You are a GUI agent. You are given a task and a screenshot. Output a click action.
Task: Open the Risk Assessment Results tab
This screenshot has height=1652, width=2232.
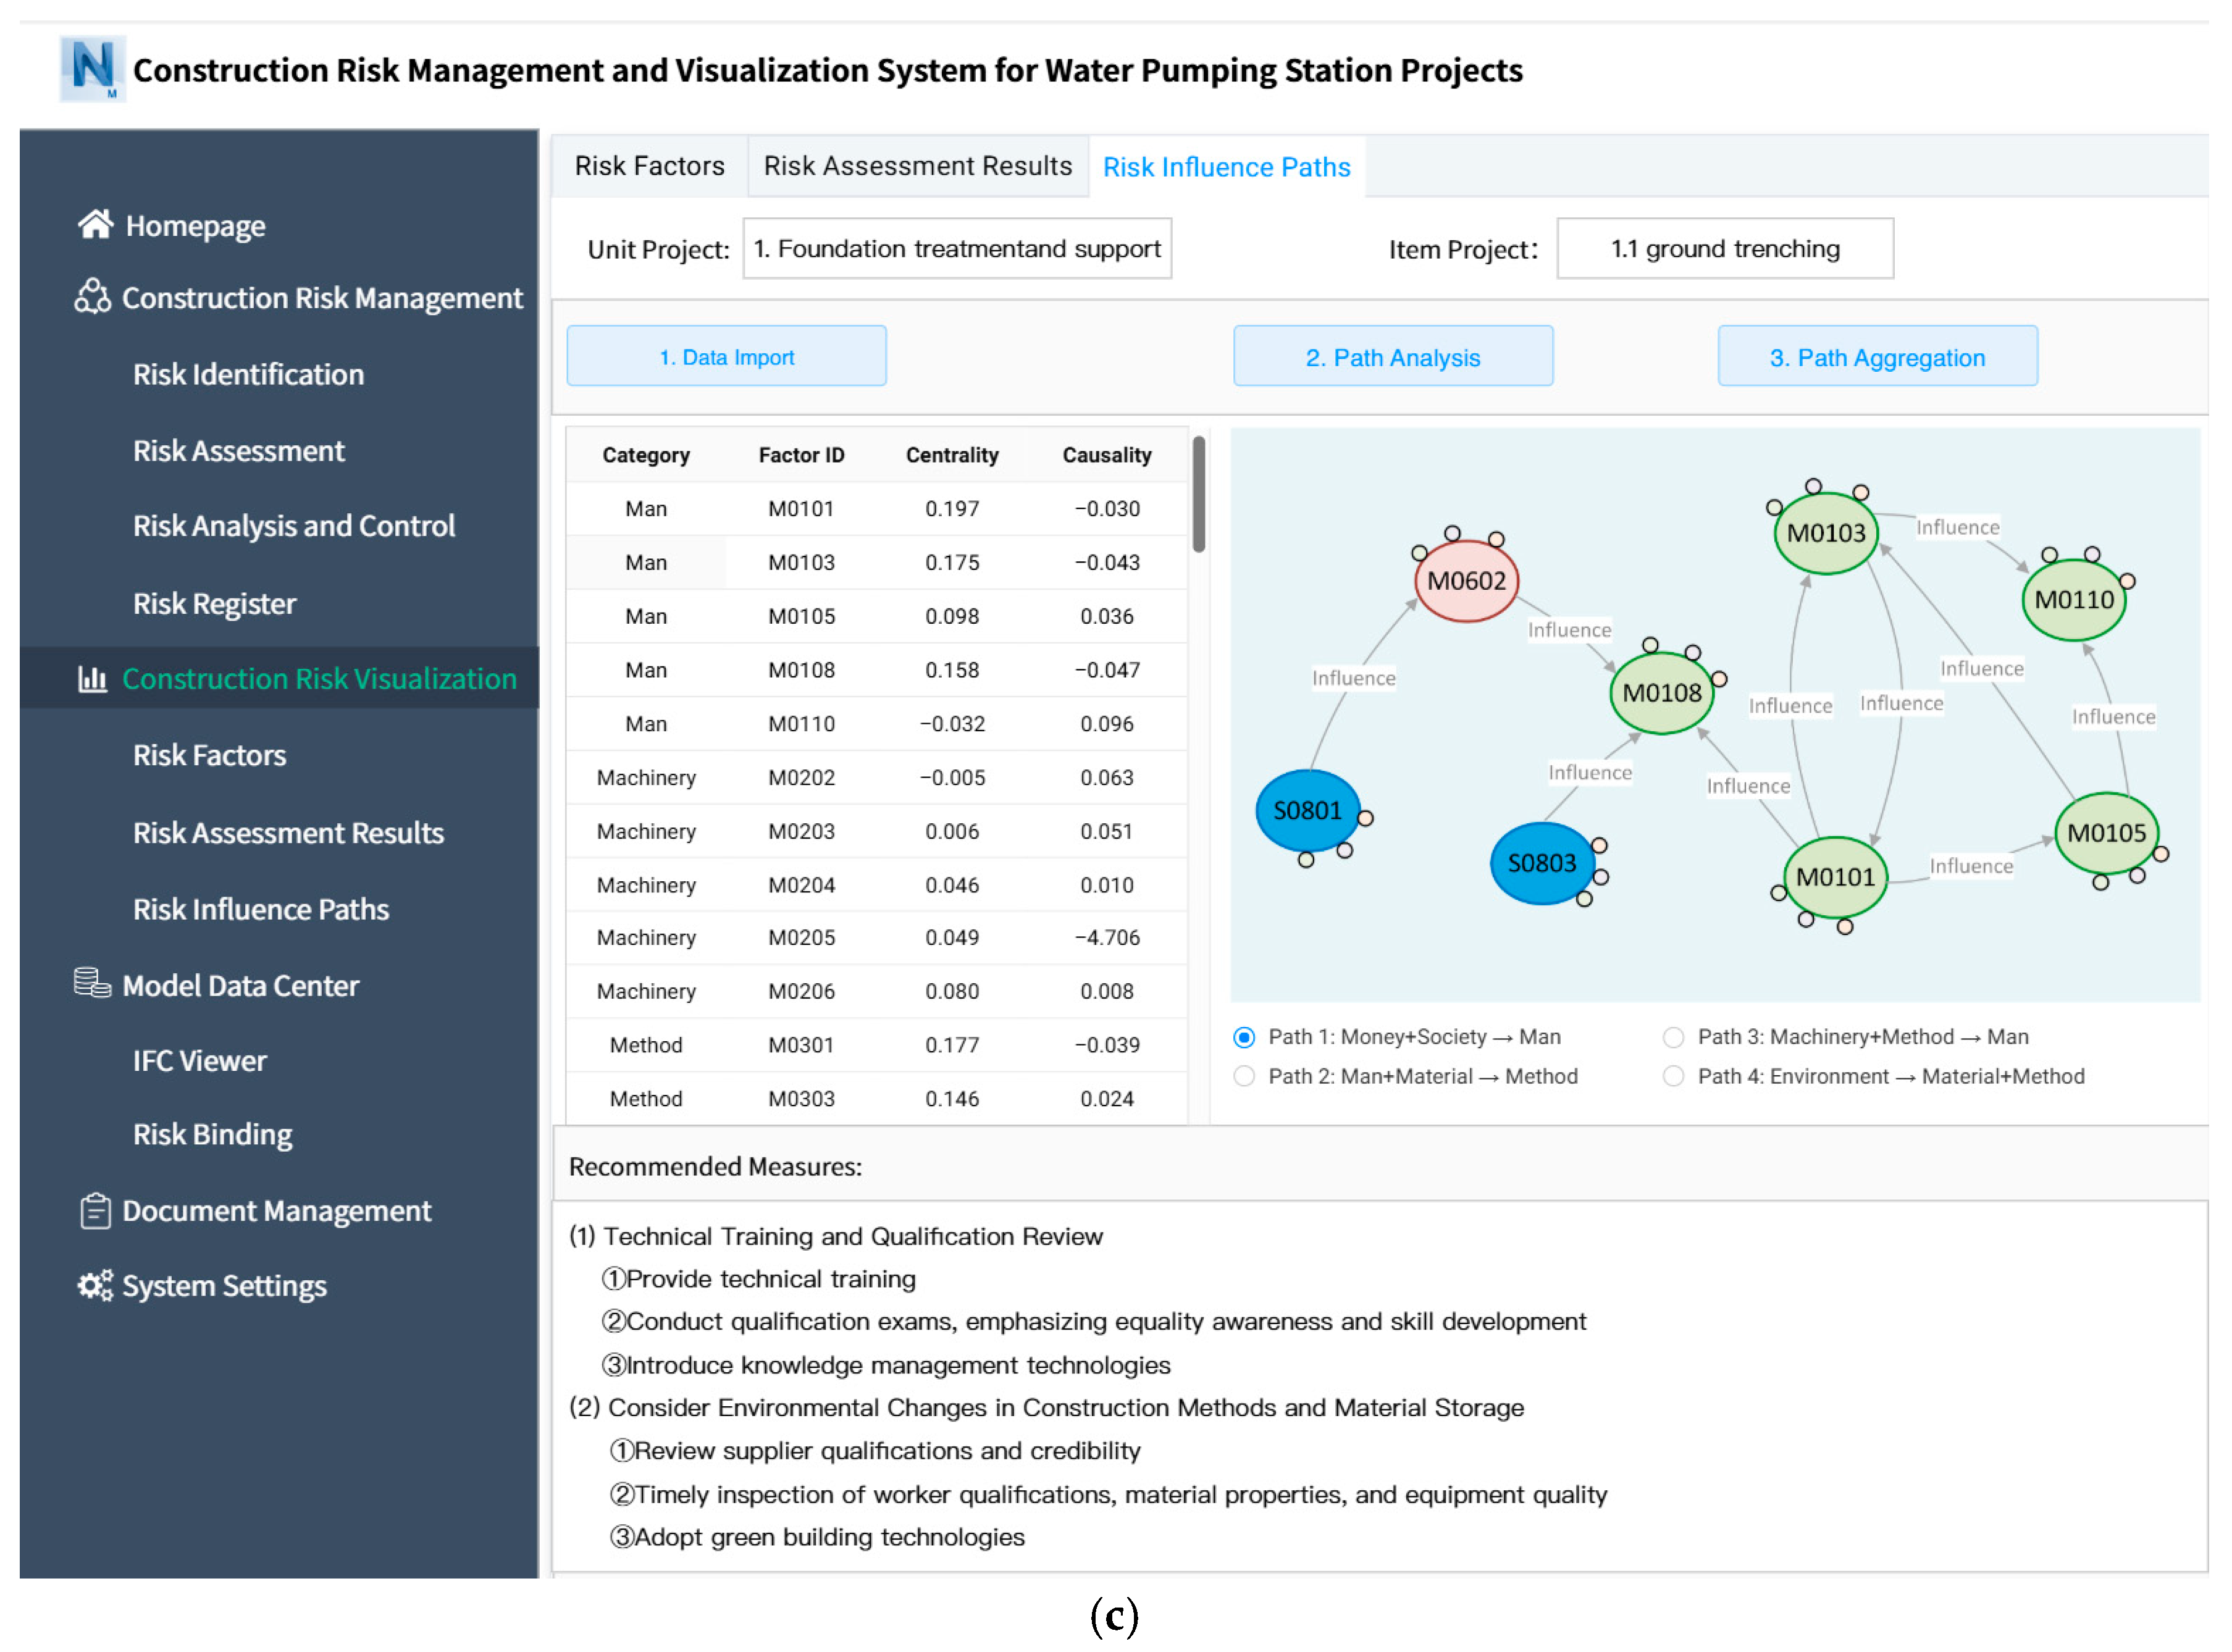(x=917, y=166)
